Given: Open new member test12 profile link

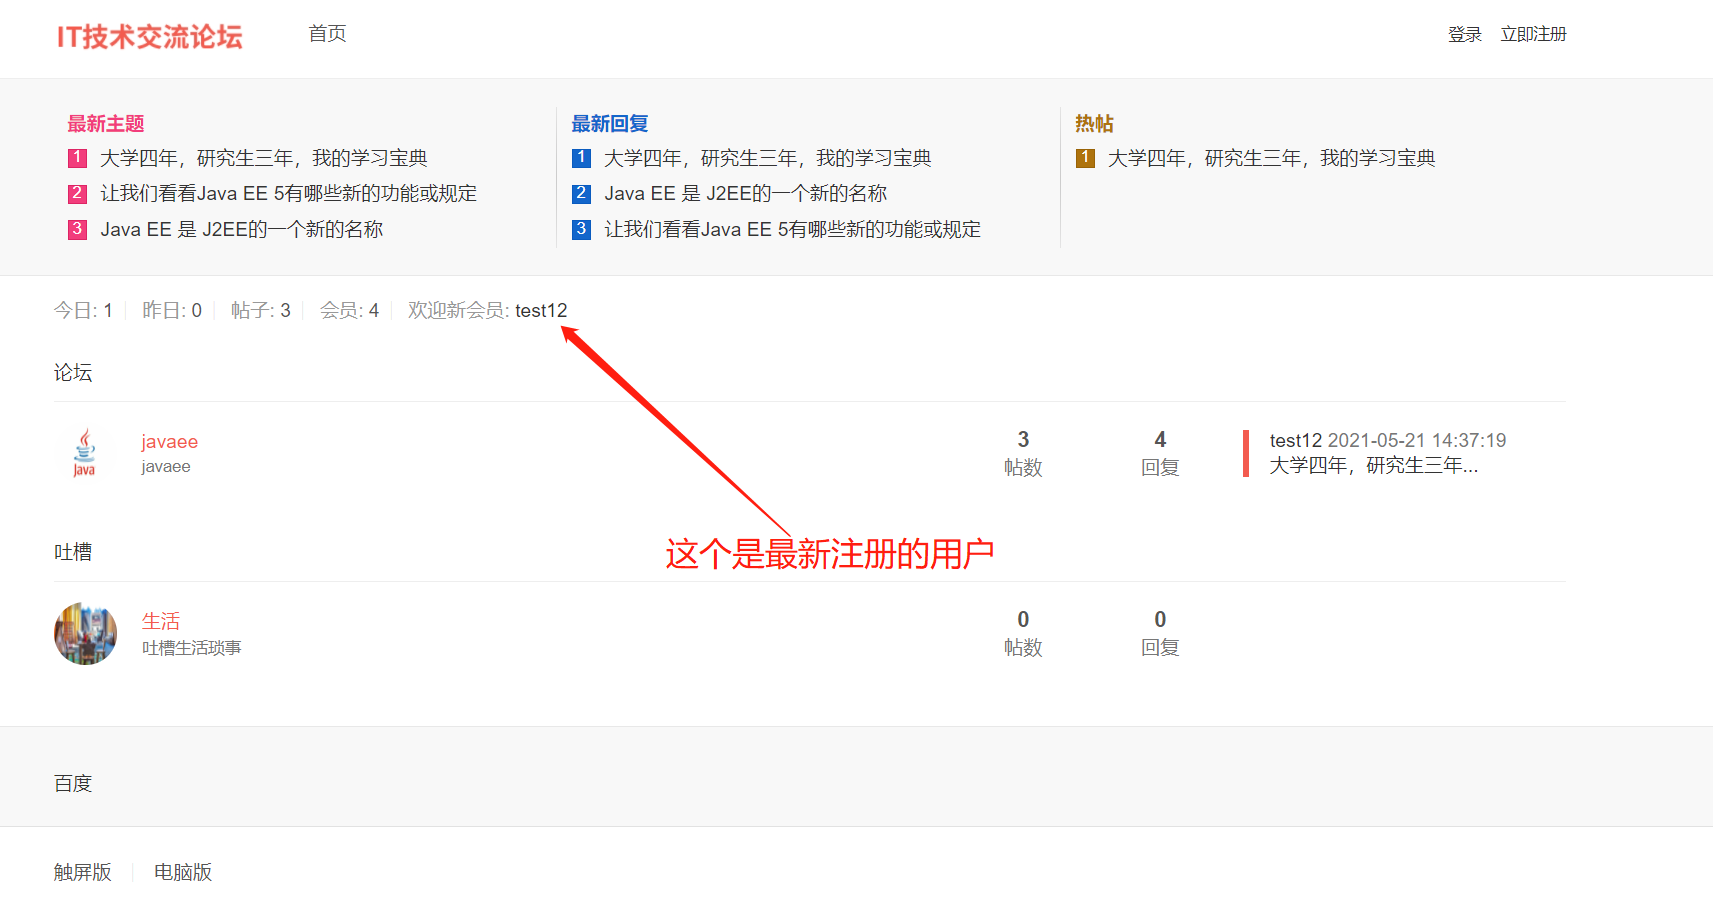Looking at the screenshot, I should click(541, 310).
